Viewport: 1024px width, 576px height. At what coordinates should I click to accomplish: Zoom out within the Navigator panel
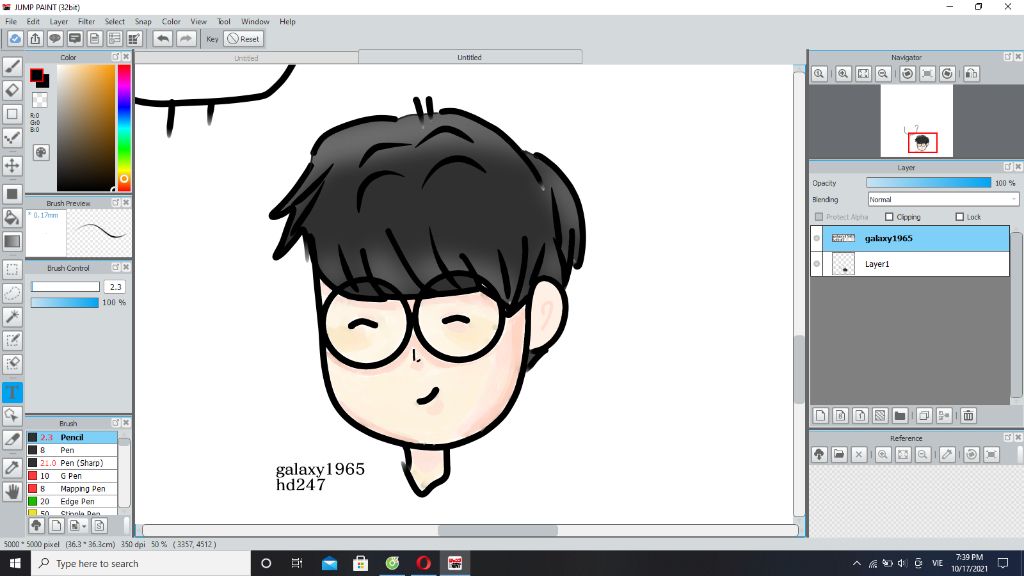pos(883,74)
